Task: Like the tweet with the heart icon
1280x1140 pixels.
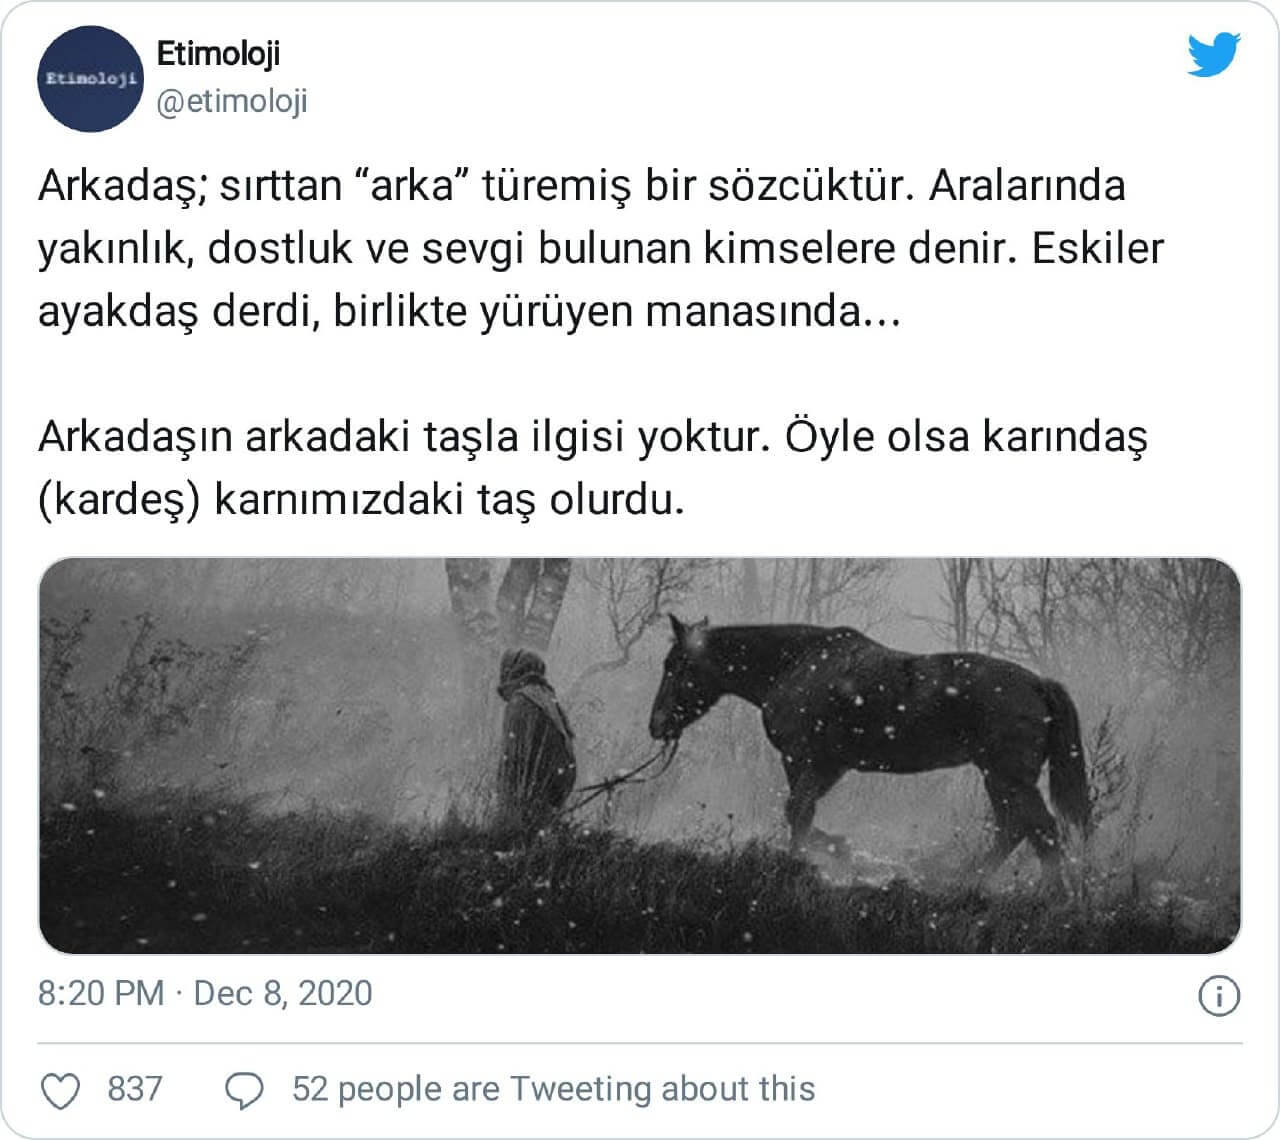Action: [62, 1089]
